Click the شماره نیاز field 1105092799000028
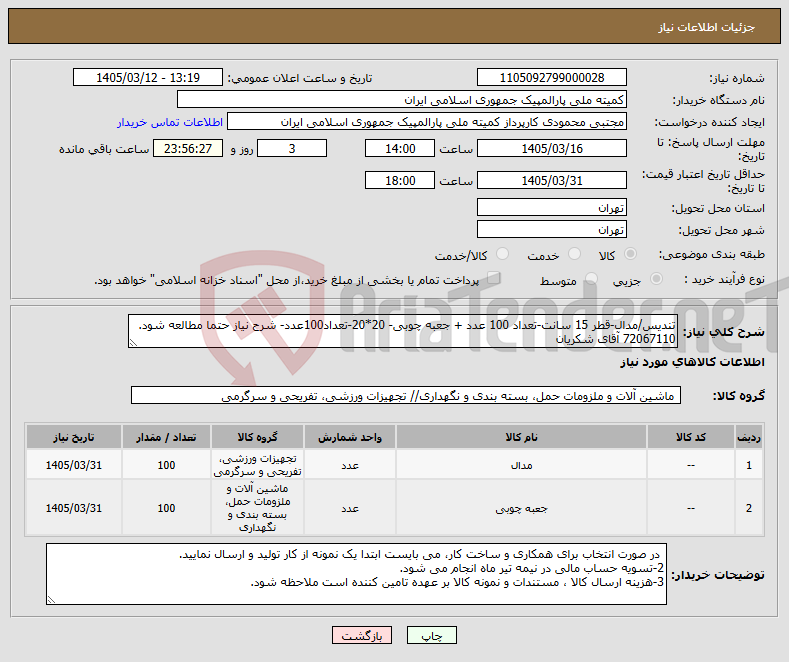Image resolution: width=789 pixels, height=662 pixels. (x=551, y=77)
